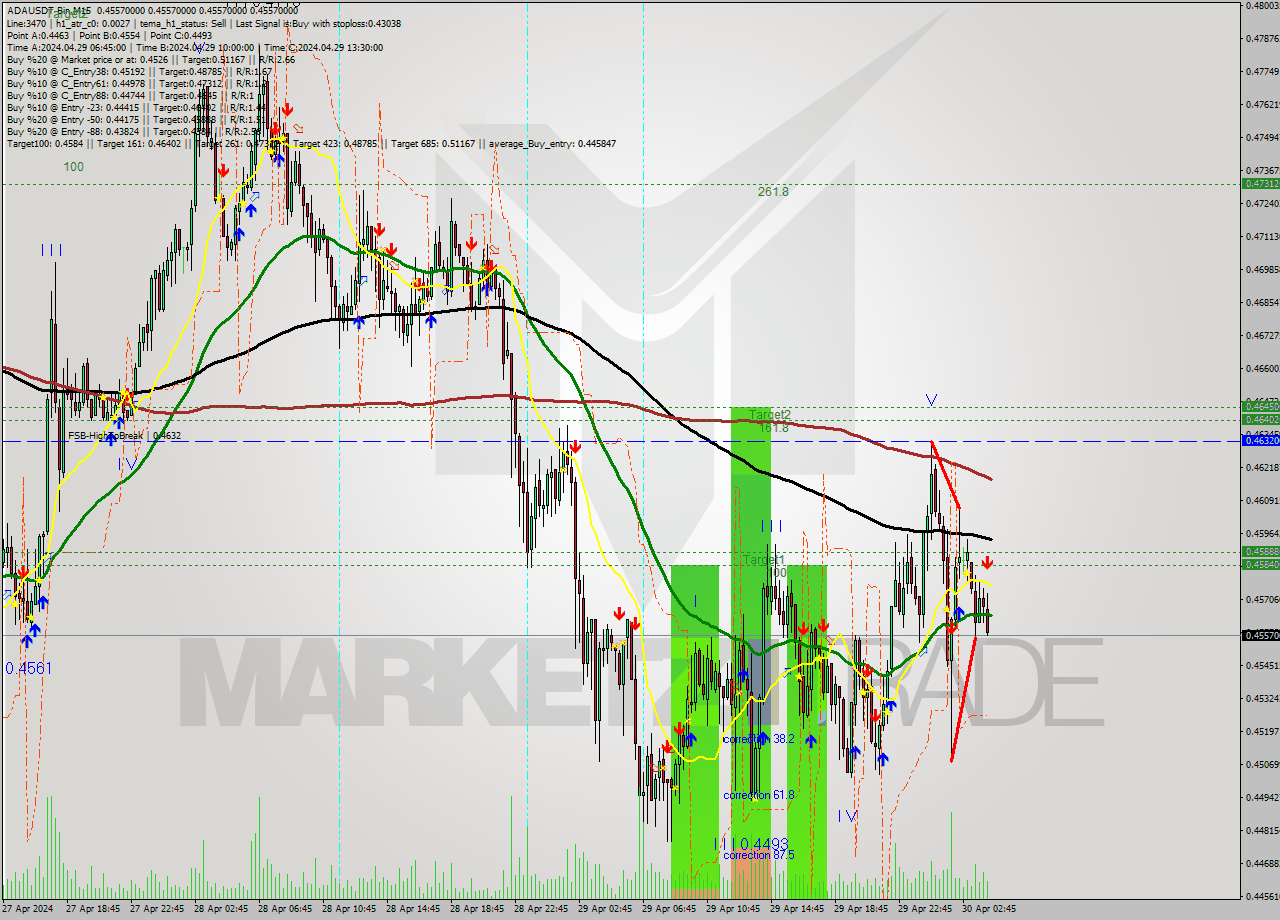Image resolution: width=1280 pixels, height=920 pixels.
Task: Click the '28 Apr 14:45' time axis label
Action: pos(411,909)
